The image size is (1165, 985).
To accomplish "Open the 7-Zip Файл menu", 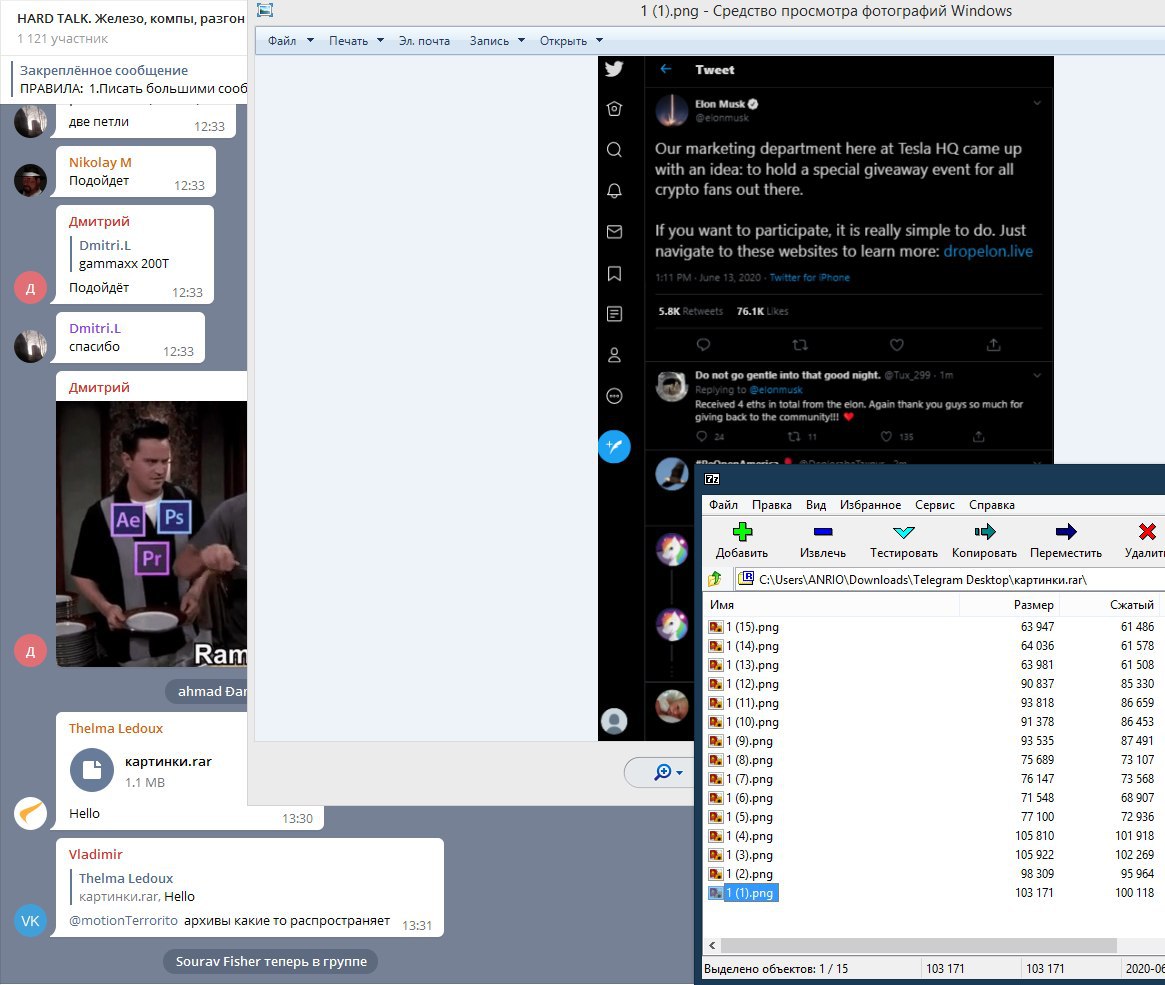I will pyautogui.click(x=723, y=504).
